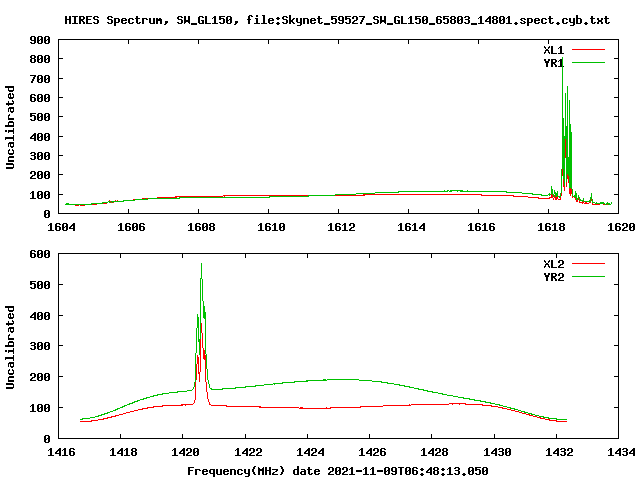Click the HIRES Spectrum plot title
Viewport: 640px width, 480px height.
pyautogui.click(x=337, y=20)
